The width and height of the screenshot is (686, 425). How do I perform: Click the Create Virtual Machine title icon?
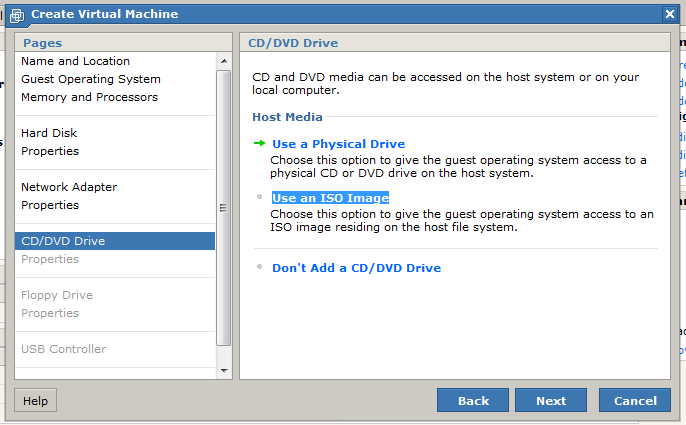click(x=17, y=14)
